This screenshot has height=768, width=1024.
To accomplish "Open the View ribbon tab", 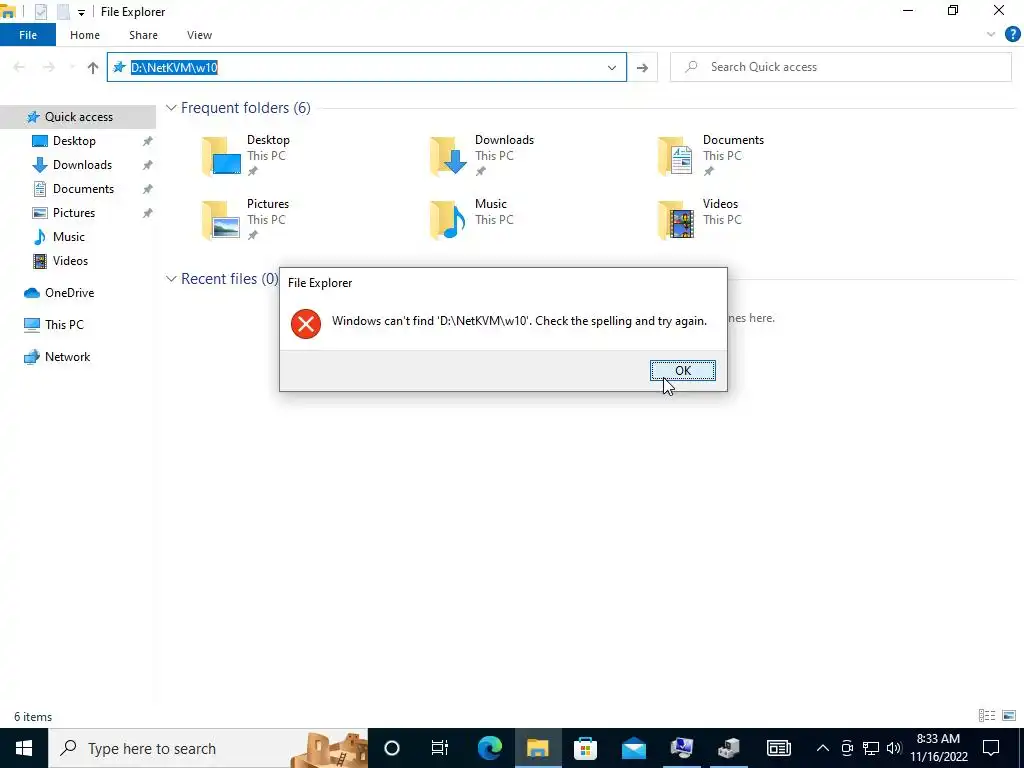I will coord(199,35).
